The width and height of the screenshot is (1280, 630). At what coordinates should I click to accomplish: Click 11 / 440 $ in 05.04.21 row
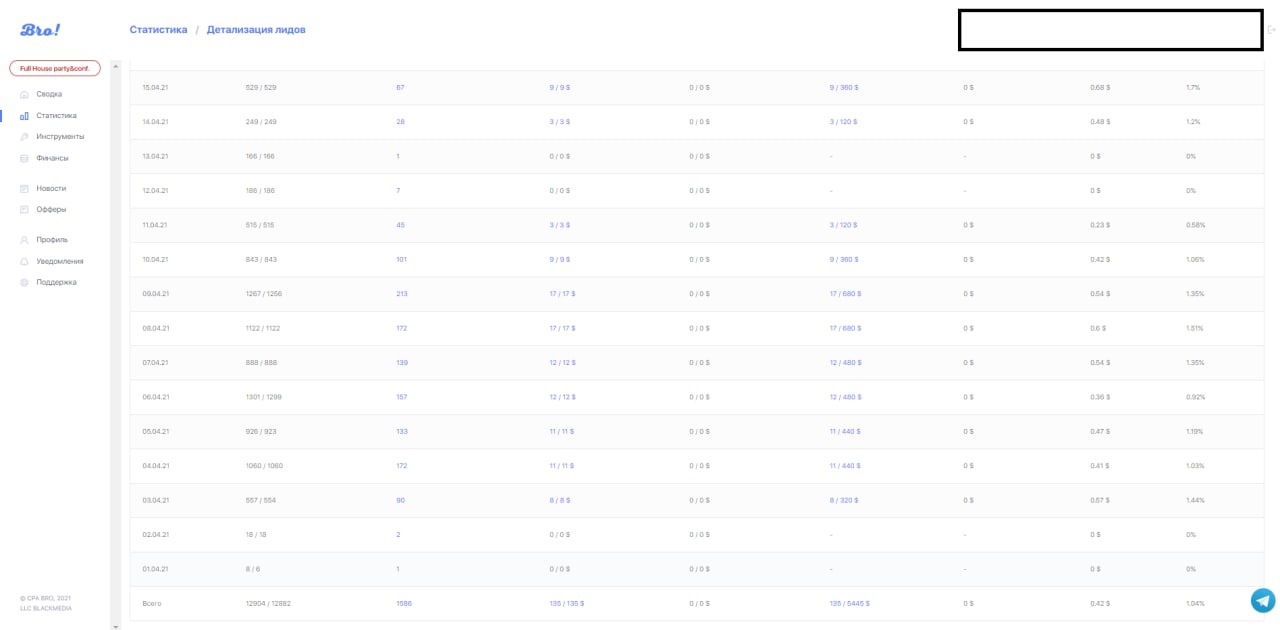tap(846, 431)
